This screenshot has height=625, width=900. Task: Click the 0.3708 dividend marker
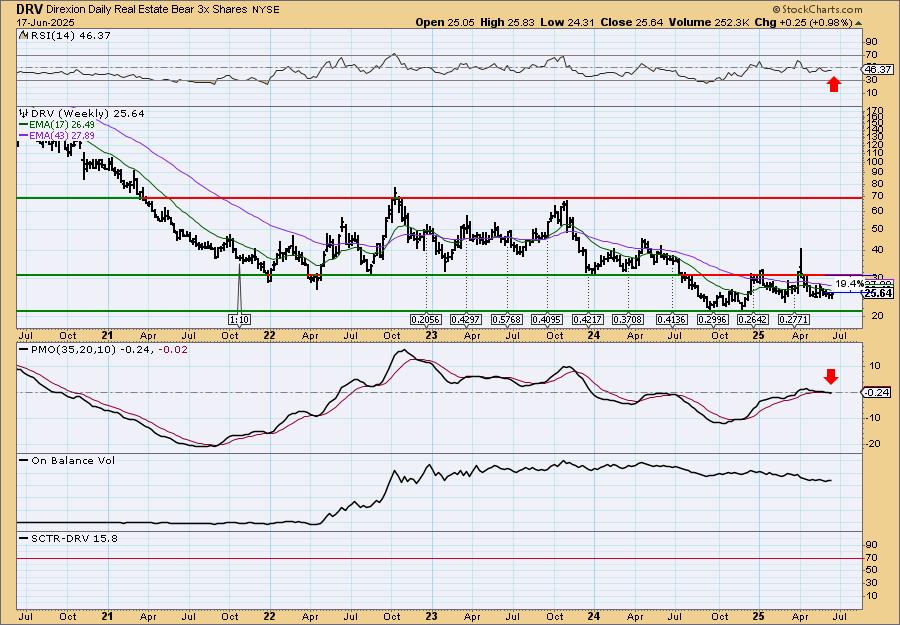[x=629, y=319]
